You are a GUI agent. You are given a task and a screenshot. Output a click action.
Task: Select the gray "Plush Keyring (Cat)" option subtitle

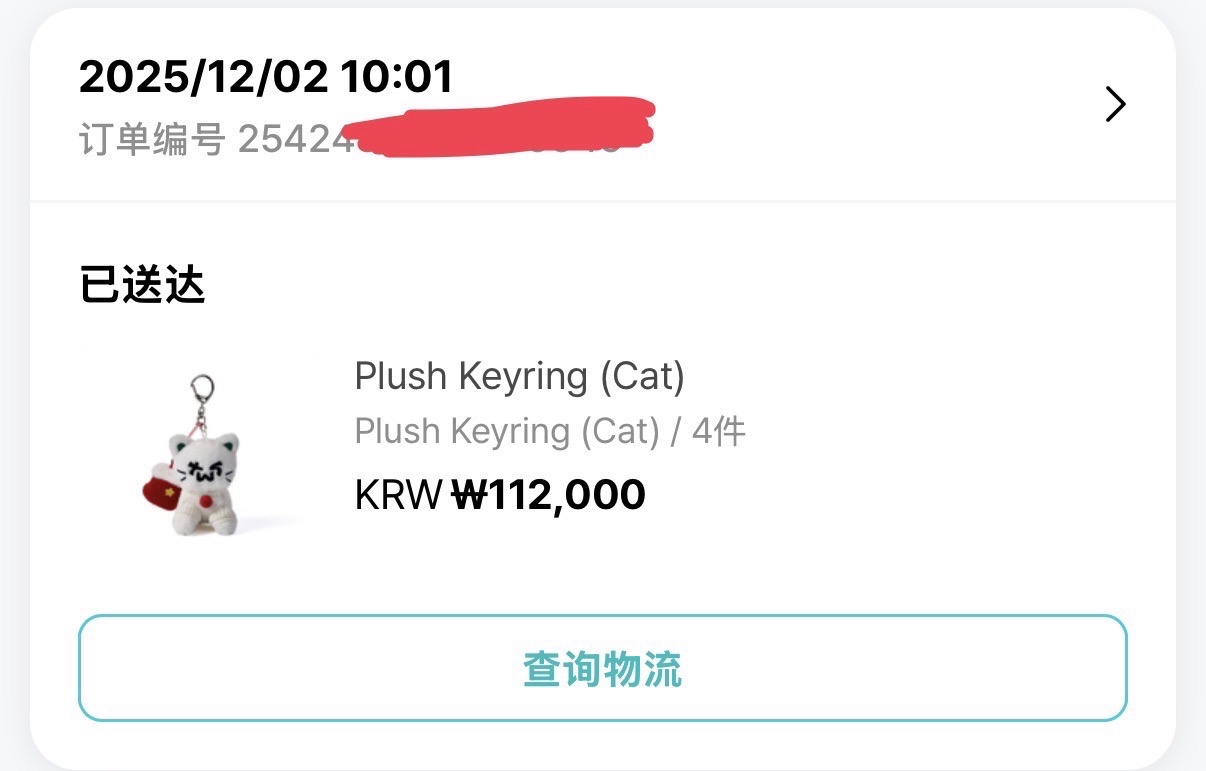[507, 432]
